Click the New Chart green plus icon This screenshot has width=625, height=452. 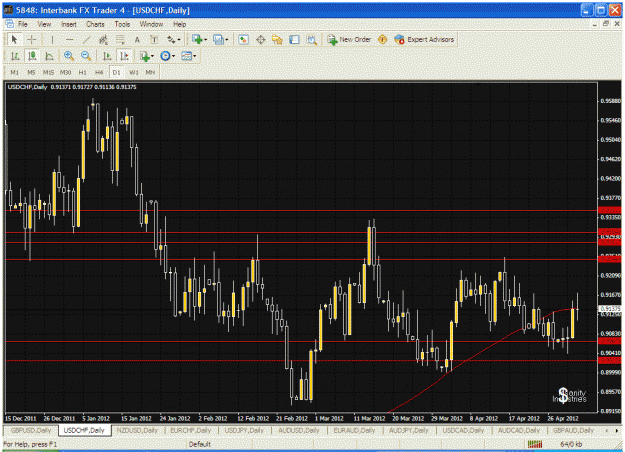pyautogui.click(x=197, y=39)
